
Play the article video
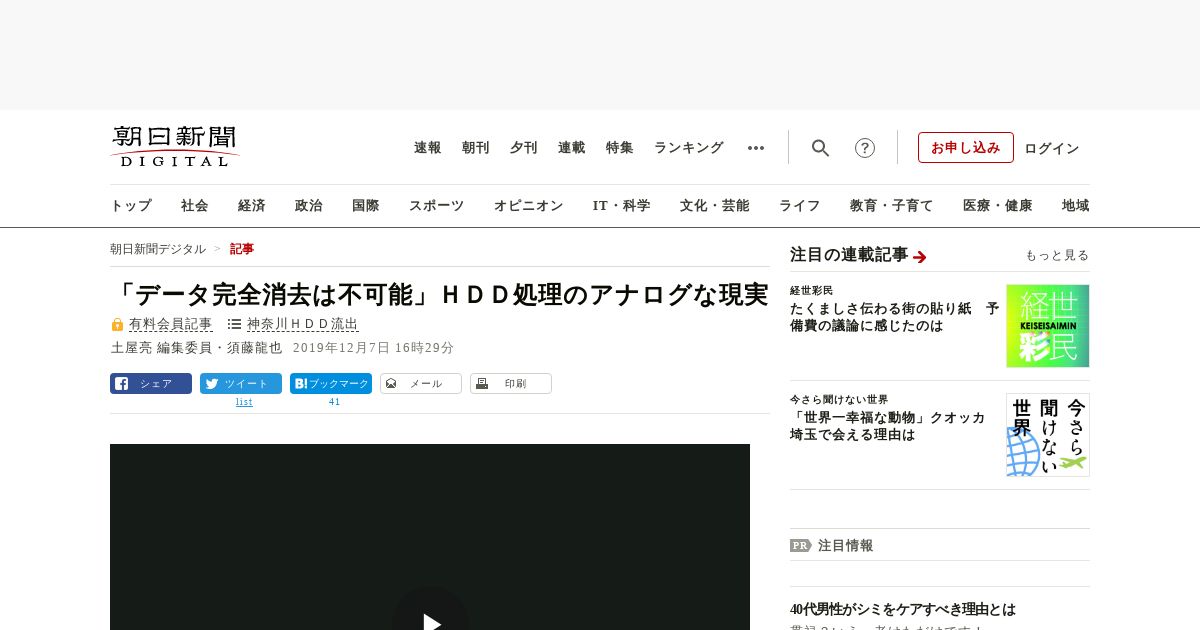click(x=430, y=622)
